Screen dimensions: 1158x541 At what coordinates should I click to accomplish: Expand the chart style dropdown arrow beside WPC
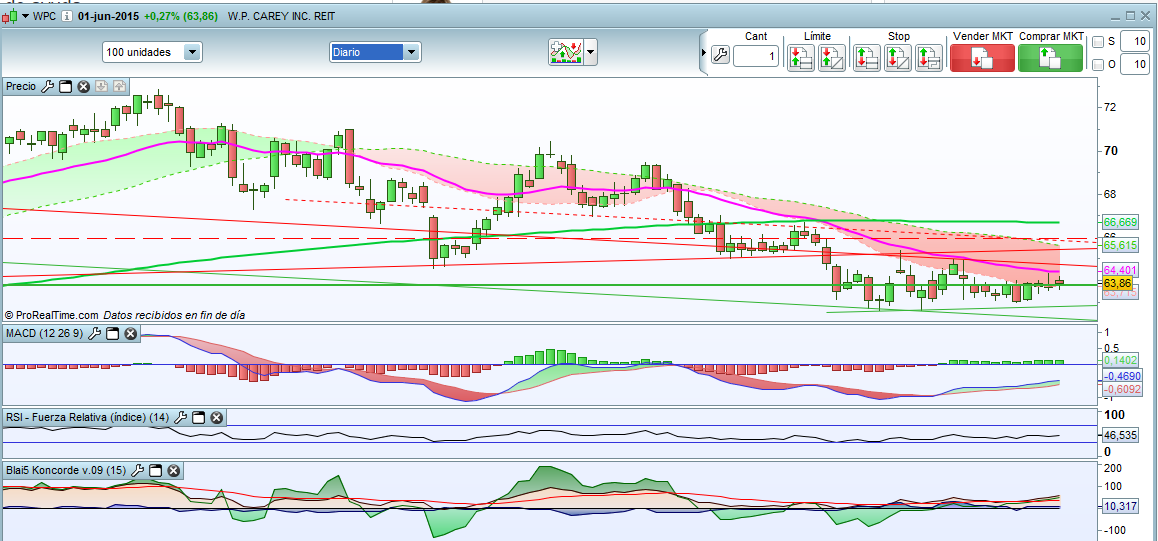coord(26,16)
